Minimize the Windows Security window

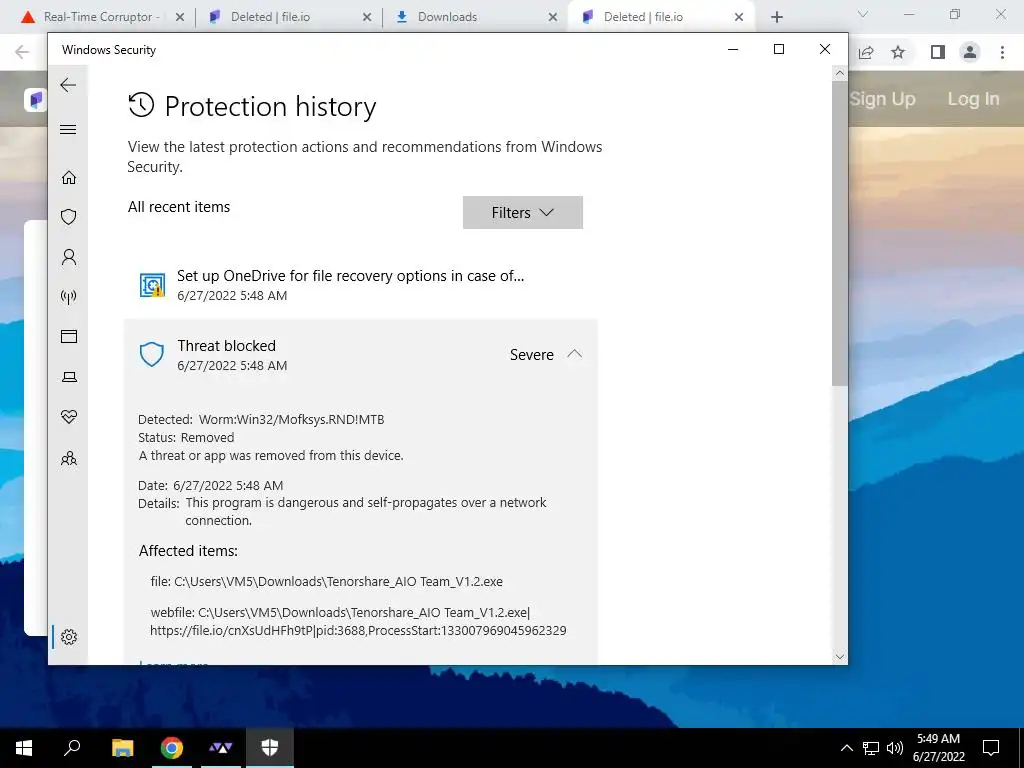(733, 50)
